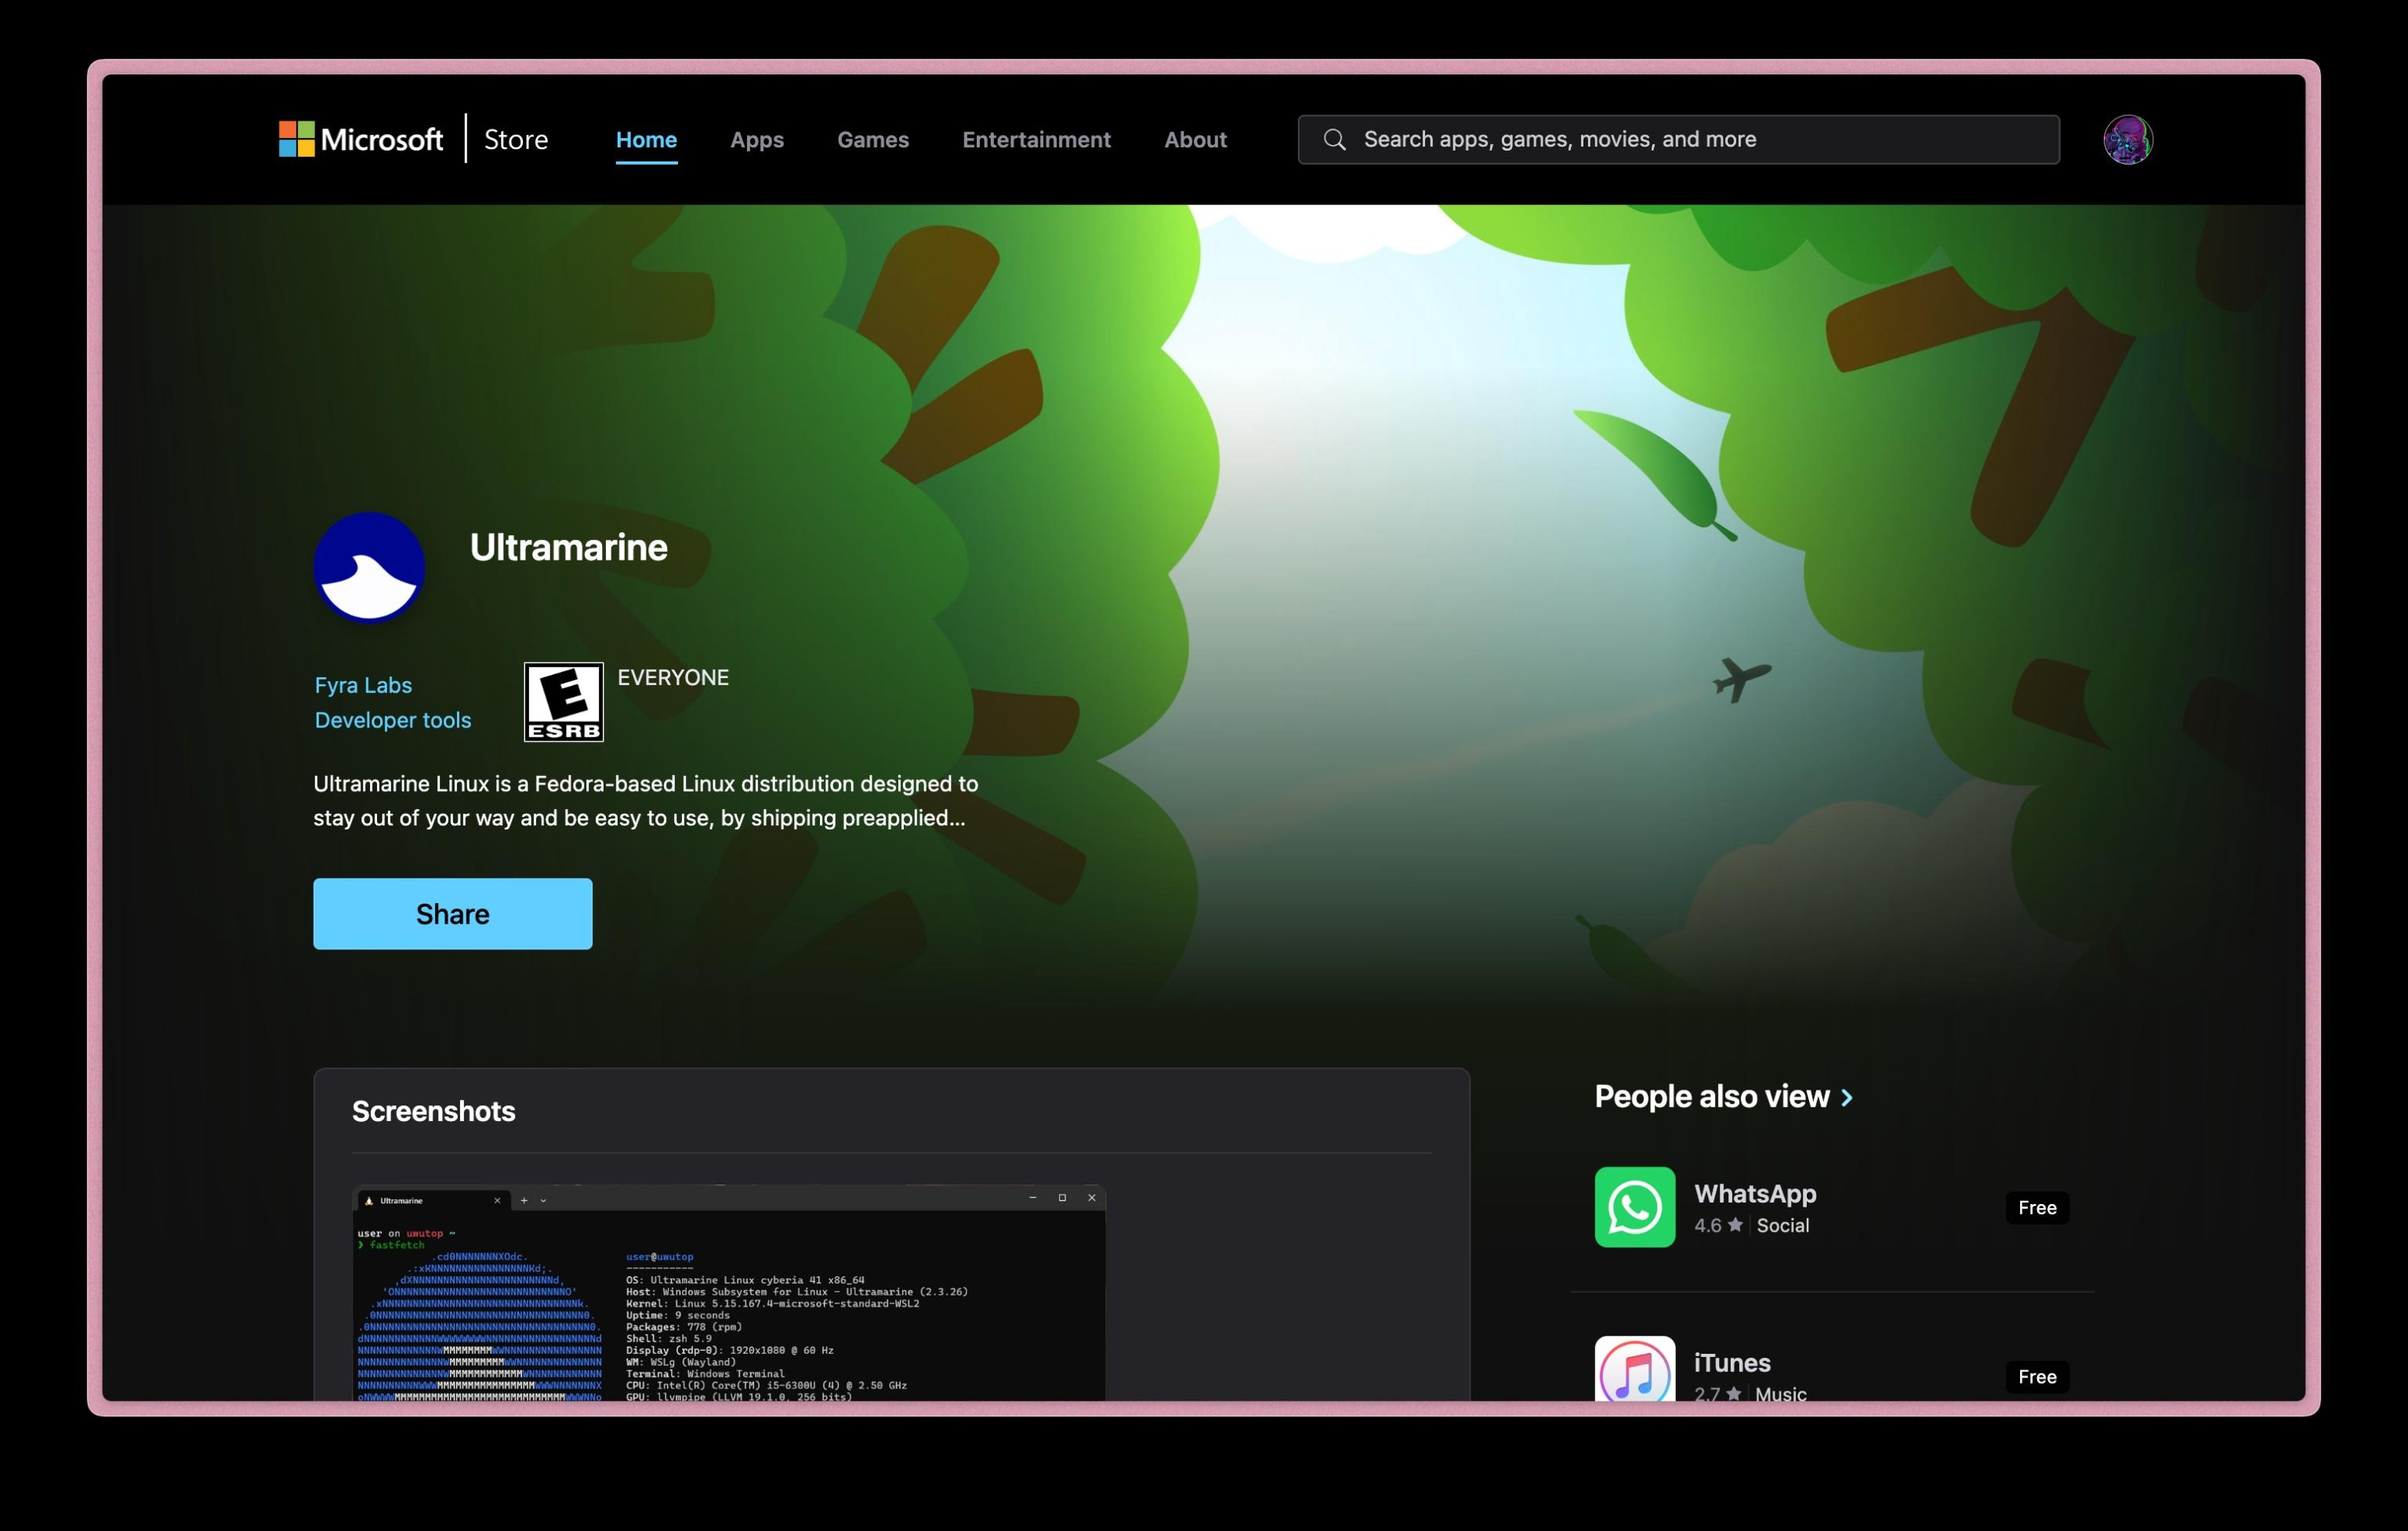The height and width of the screenshot is (1531, 2408).
Task: Click the Free button for WhatsApp
Action: pos(2036,1207)
